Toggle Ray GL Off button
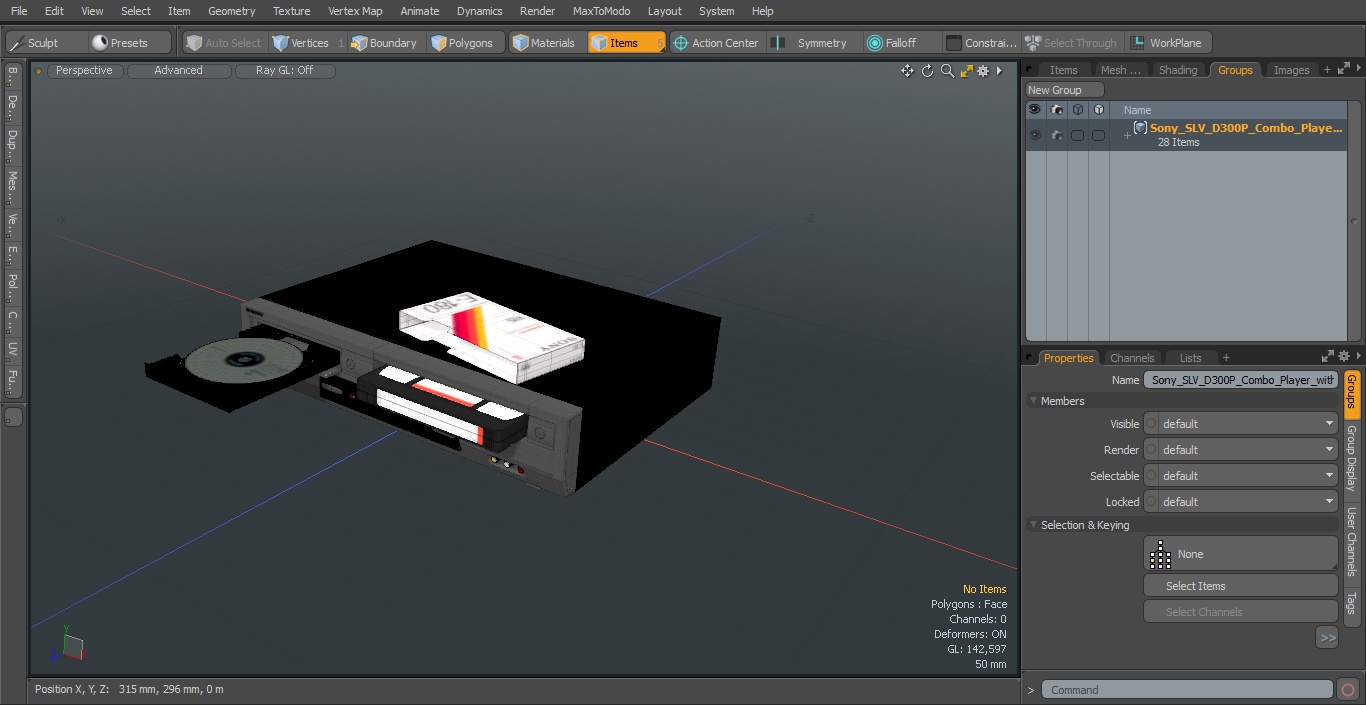The image size is (1366, 705). tap(284, 71)
